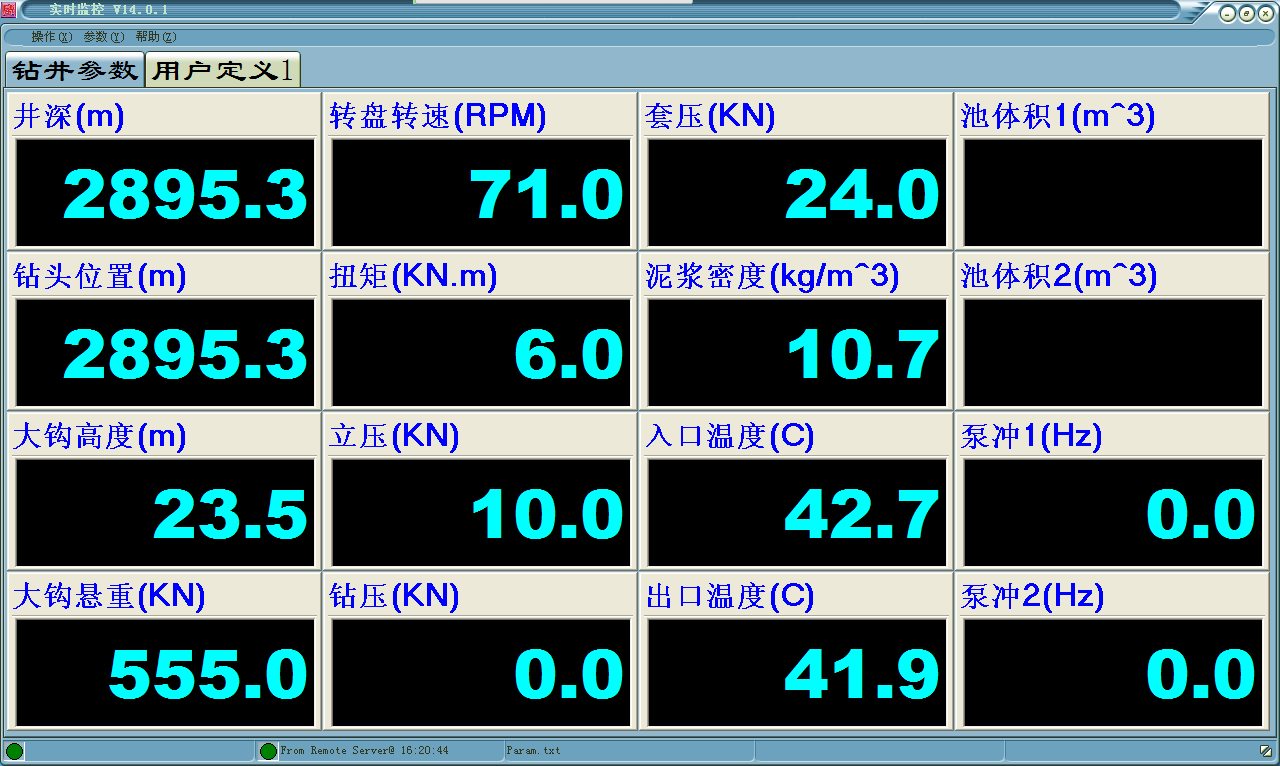Click the resize grip icon in status bar
This screenshot has height=766, width=1280.
pyautogui.click(x=1266, y=751)
